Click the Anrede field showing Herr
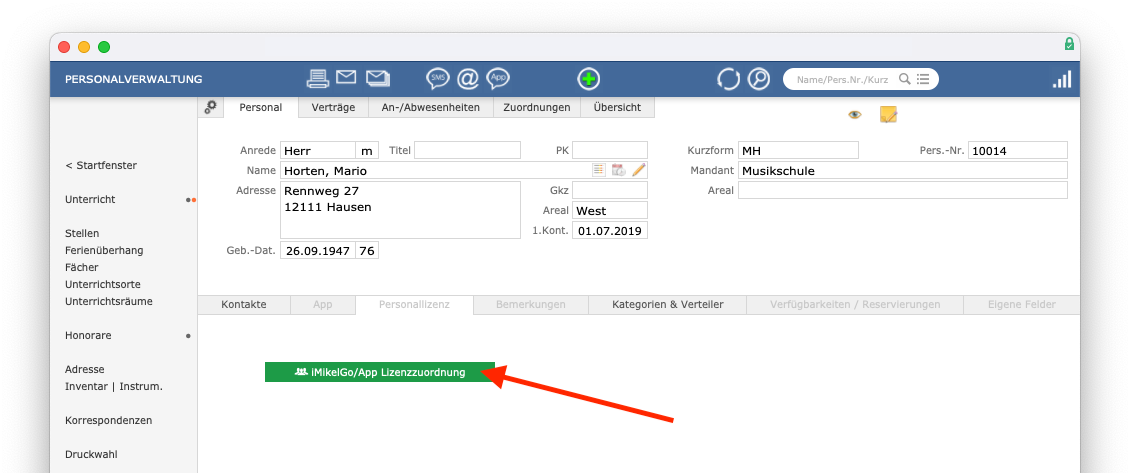 317,151
